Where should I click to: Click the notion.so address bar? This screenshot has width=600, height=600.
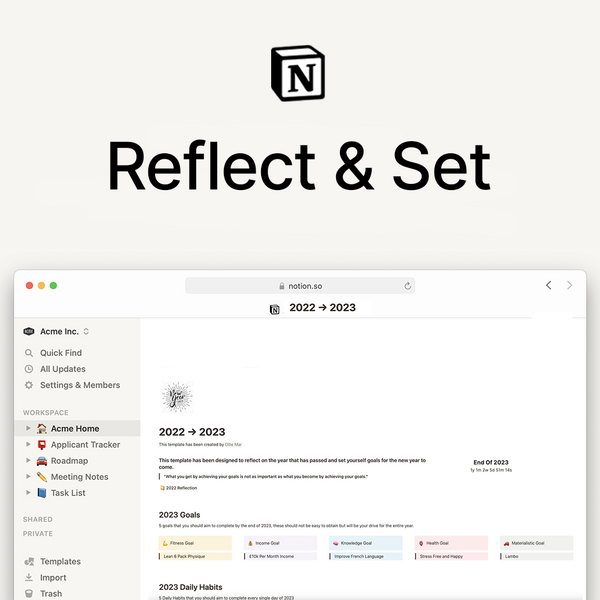point(300,286)
